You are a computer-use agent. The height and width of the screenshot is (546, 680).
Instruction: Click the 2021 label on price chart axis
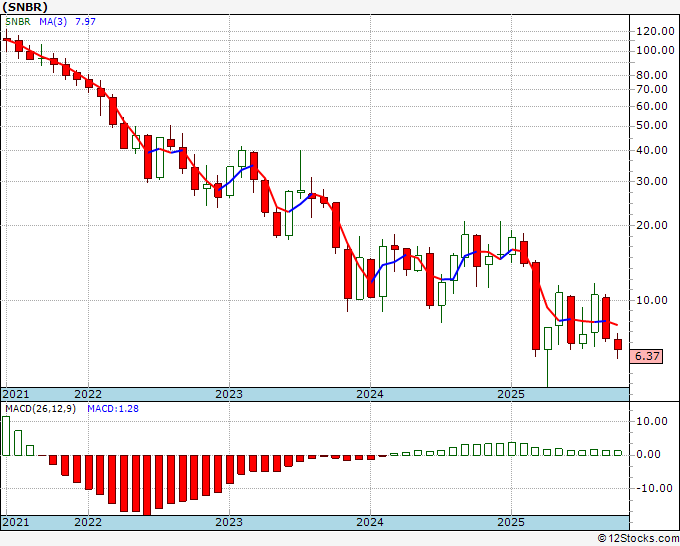point(16,394)
